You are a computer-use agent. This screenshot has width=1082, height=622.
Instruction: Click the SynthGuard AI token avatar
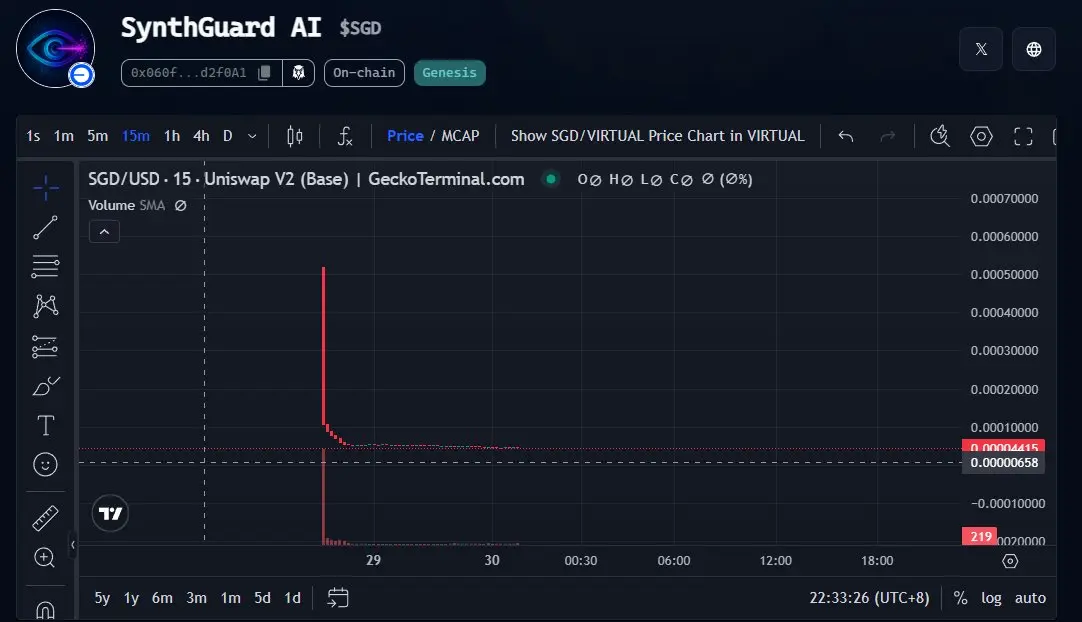pos(55,48)
